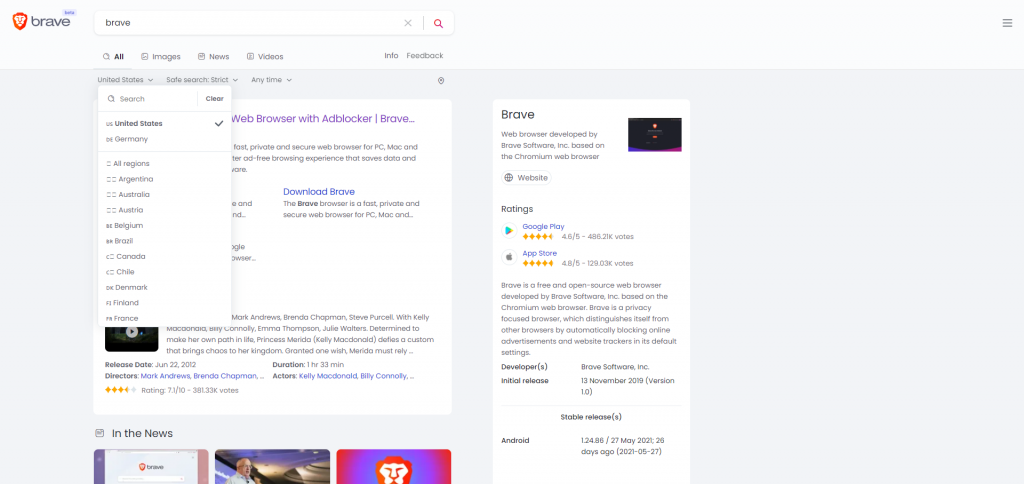Switch to the Images tab
Viewport: 1024px width, 484px height.
pos(161,57)
